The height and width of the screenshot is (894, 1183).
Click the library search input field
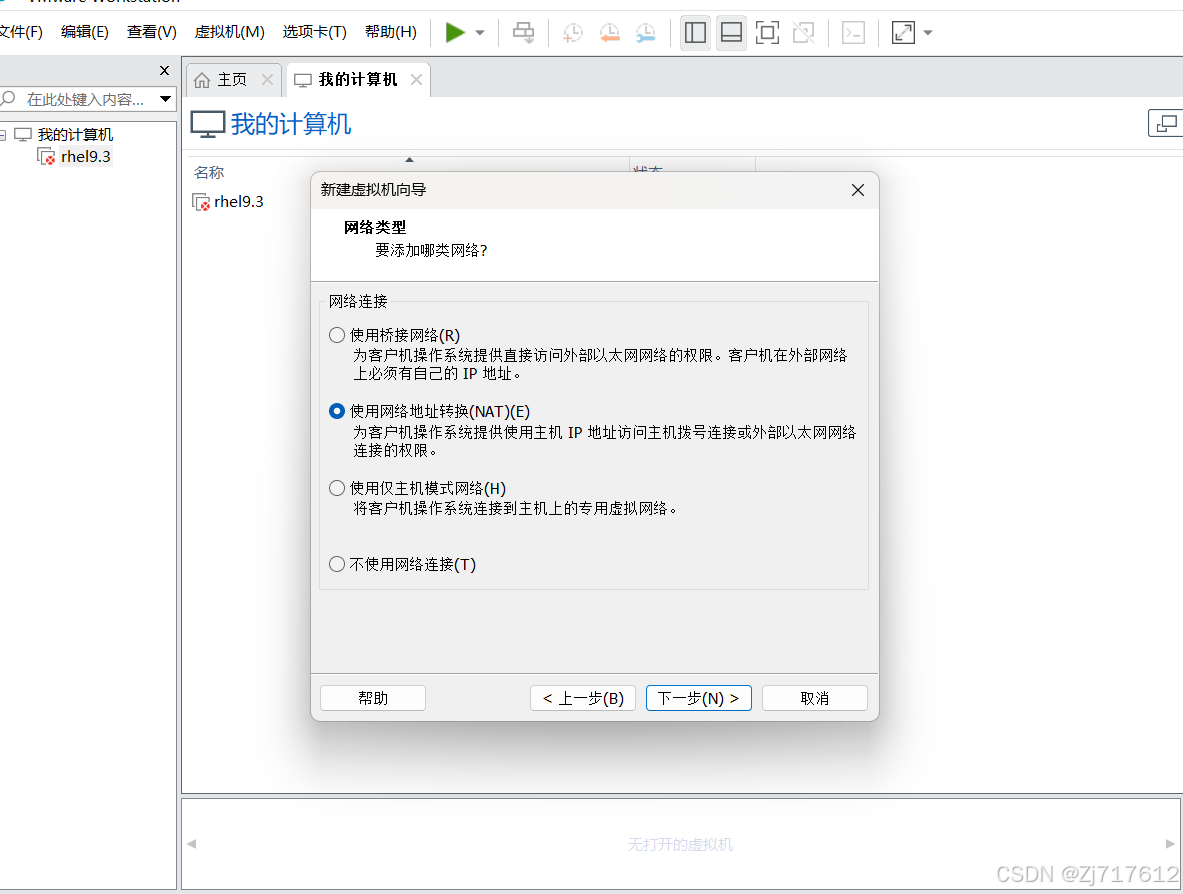(84, 99)
